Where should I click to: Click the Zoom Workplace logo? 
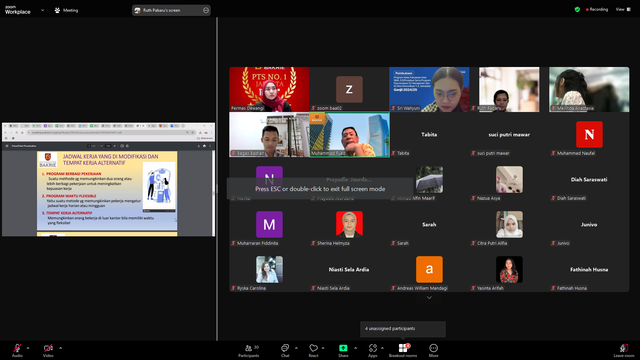coord(18,10)
